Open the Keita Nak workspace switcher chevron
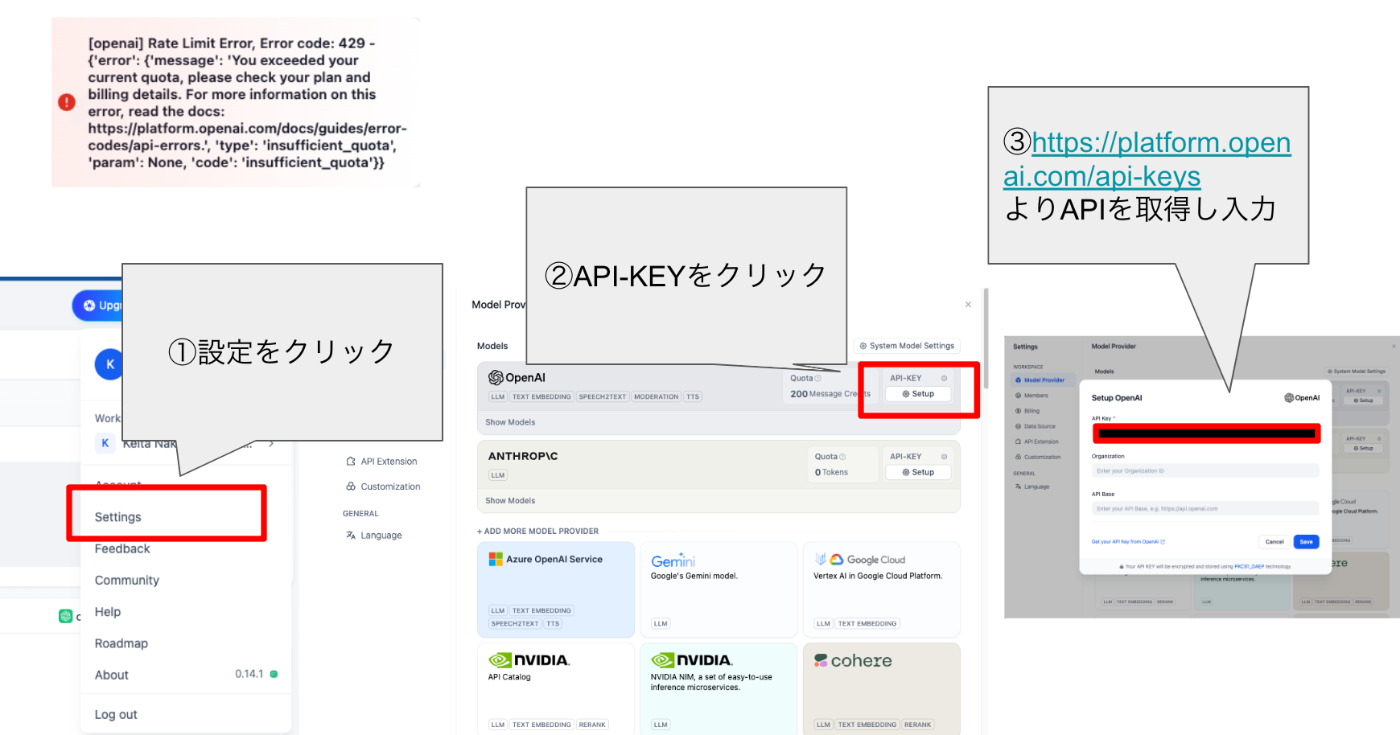 271,443
